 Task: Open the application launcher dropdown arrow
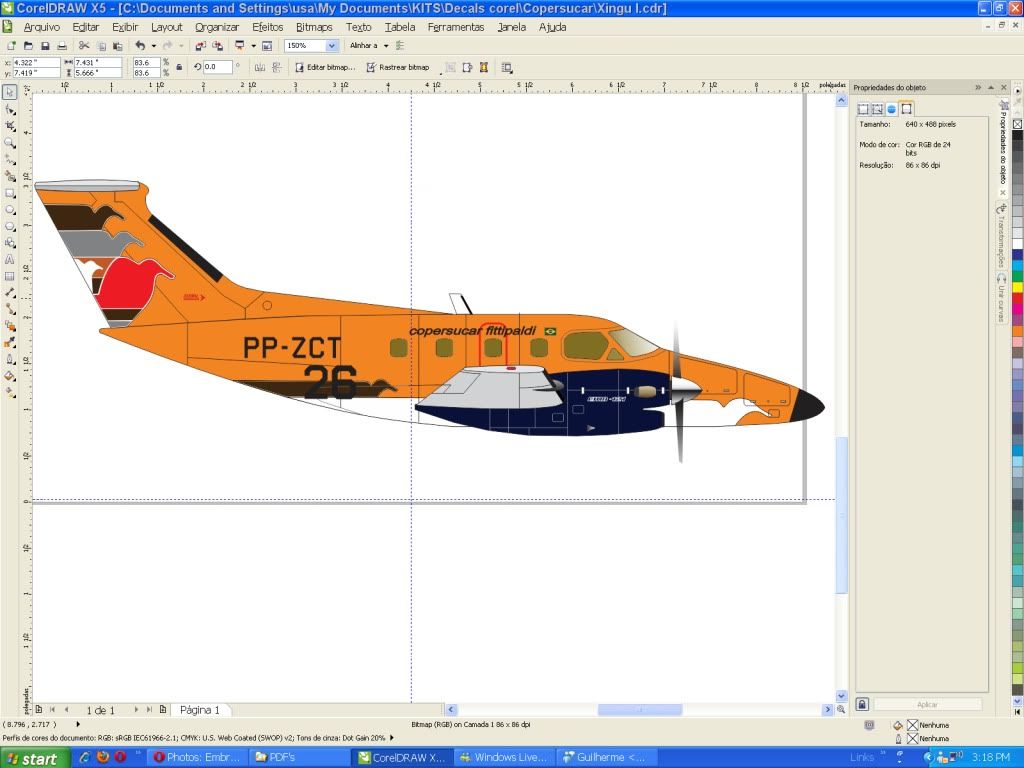(x=253, y=46)
